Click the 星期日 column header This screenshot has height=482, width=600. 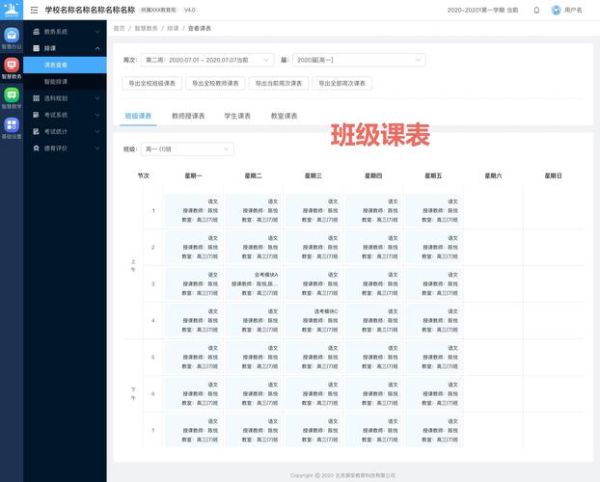[553, 176]
